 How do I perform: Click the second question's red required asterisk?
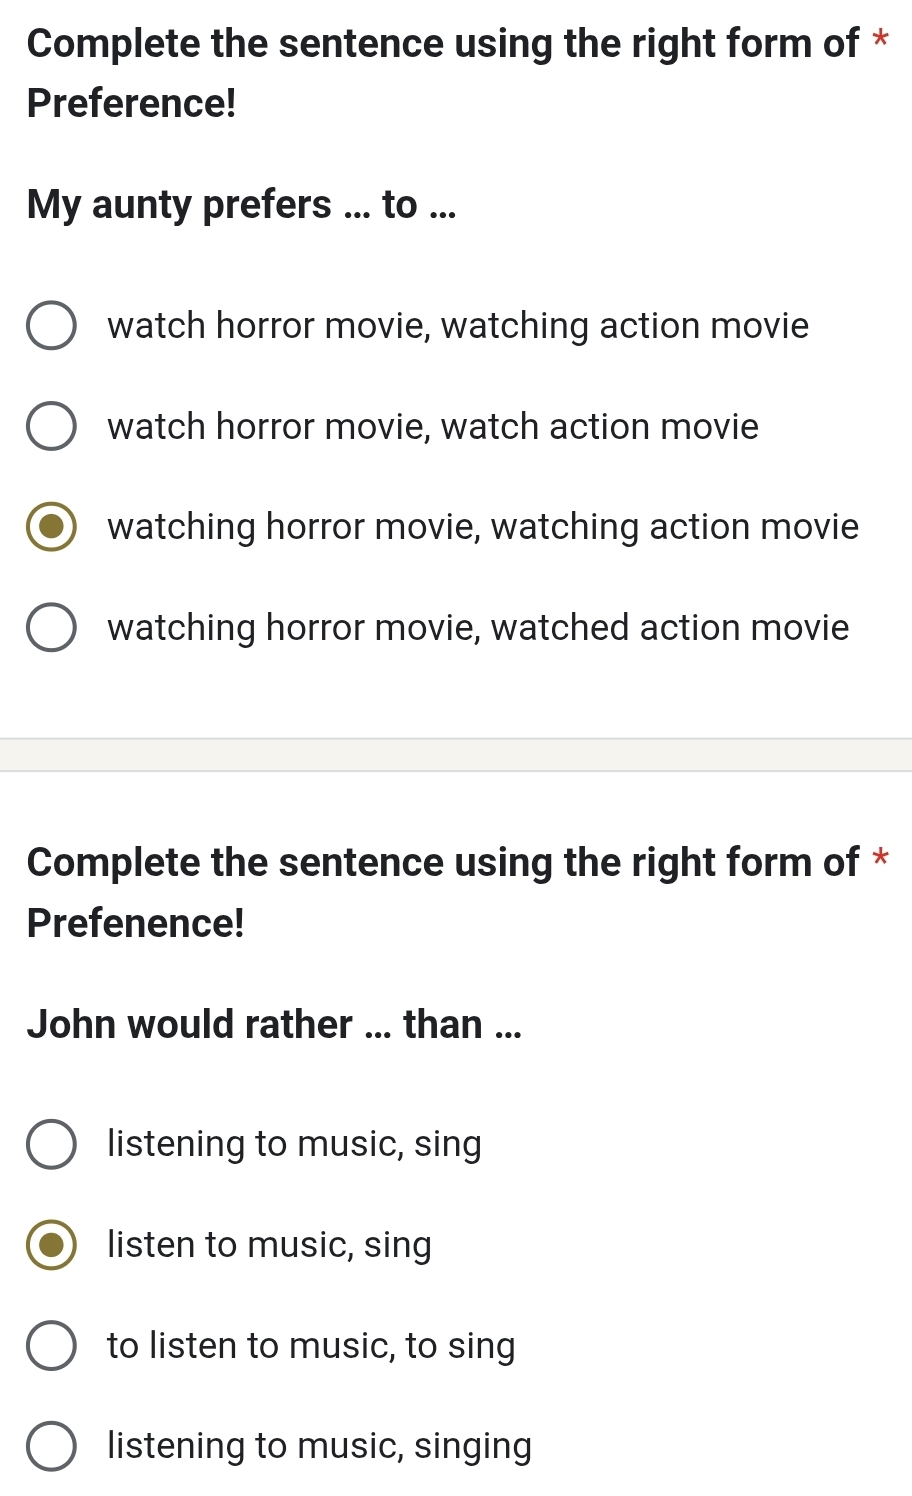tap(880, 860)
